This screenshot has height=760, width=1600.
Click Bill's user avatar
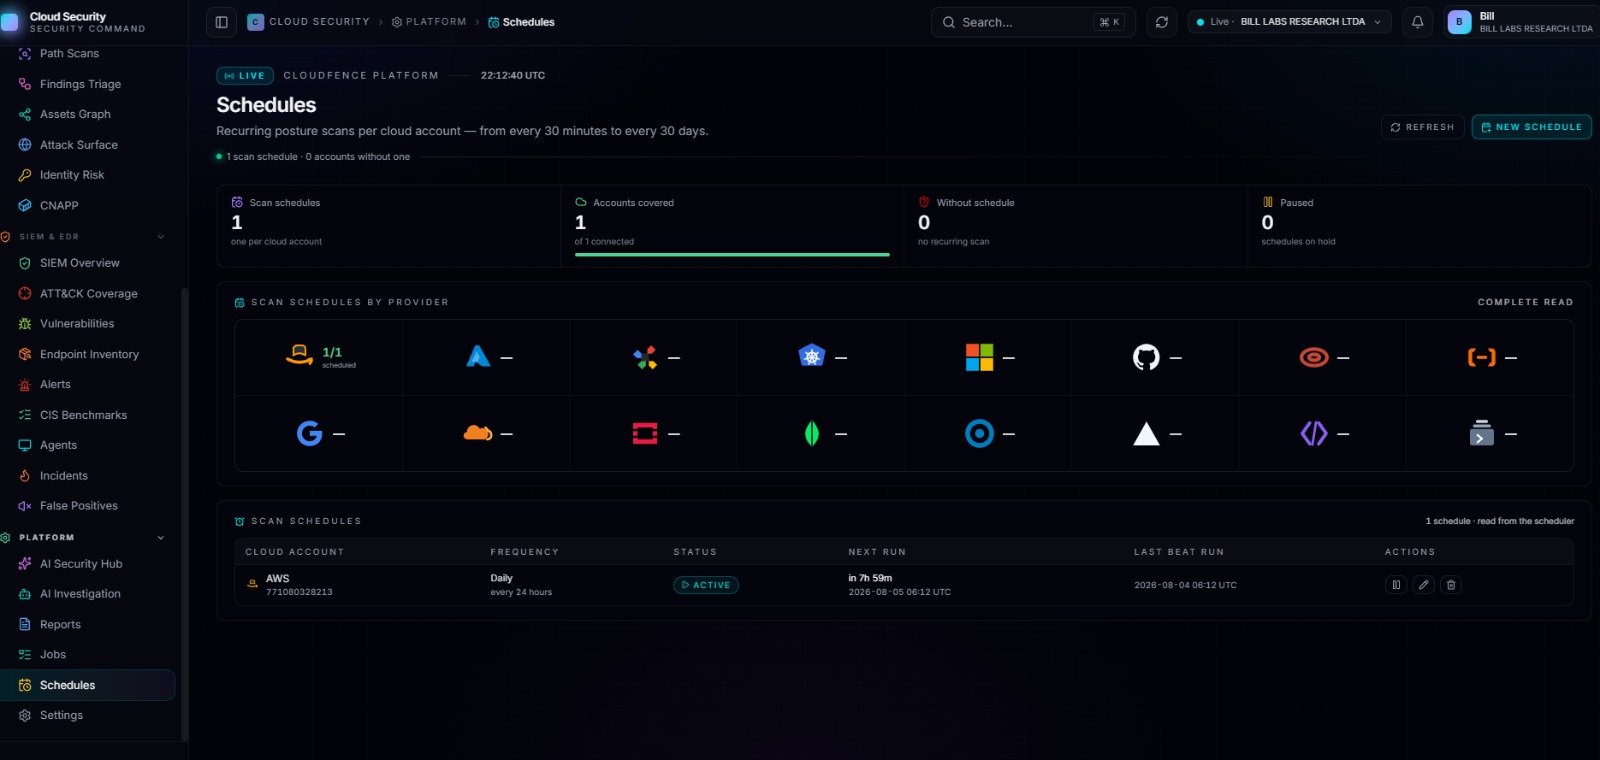(x=1459, y=22)
